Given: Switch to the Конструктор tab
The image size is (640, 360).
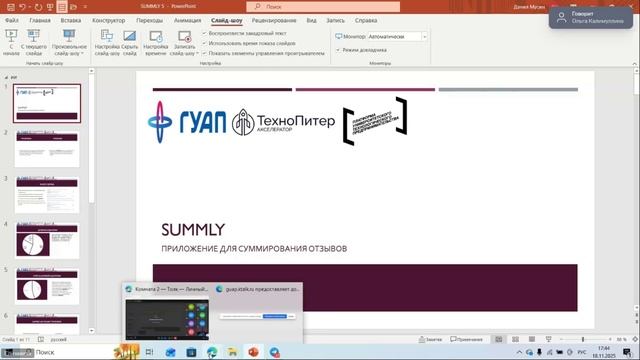Looking at the screenshot, I should pyautogui.click(x=109, y=20).
